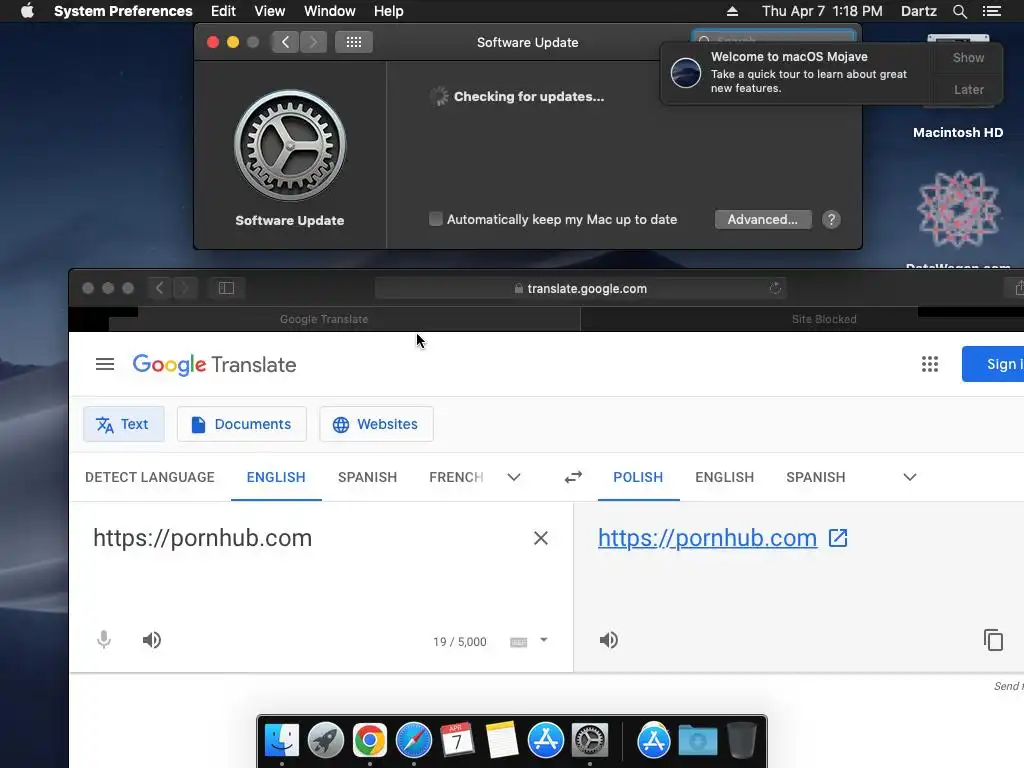Click the Websites translation button

point(376,424)
